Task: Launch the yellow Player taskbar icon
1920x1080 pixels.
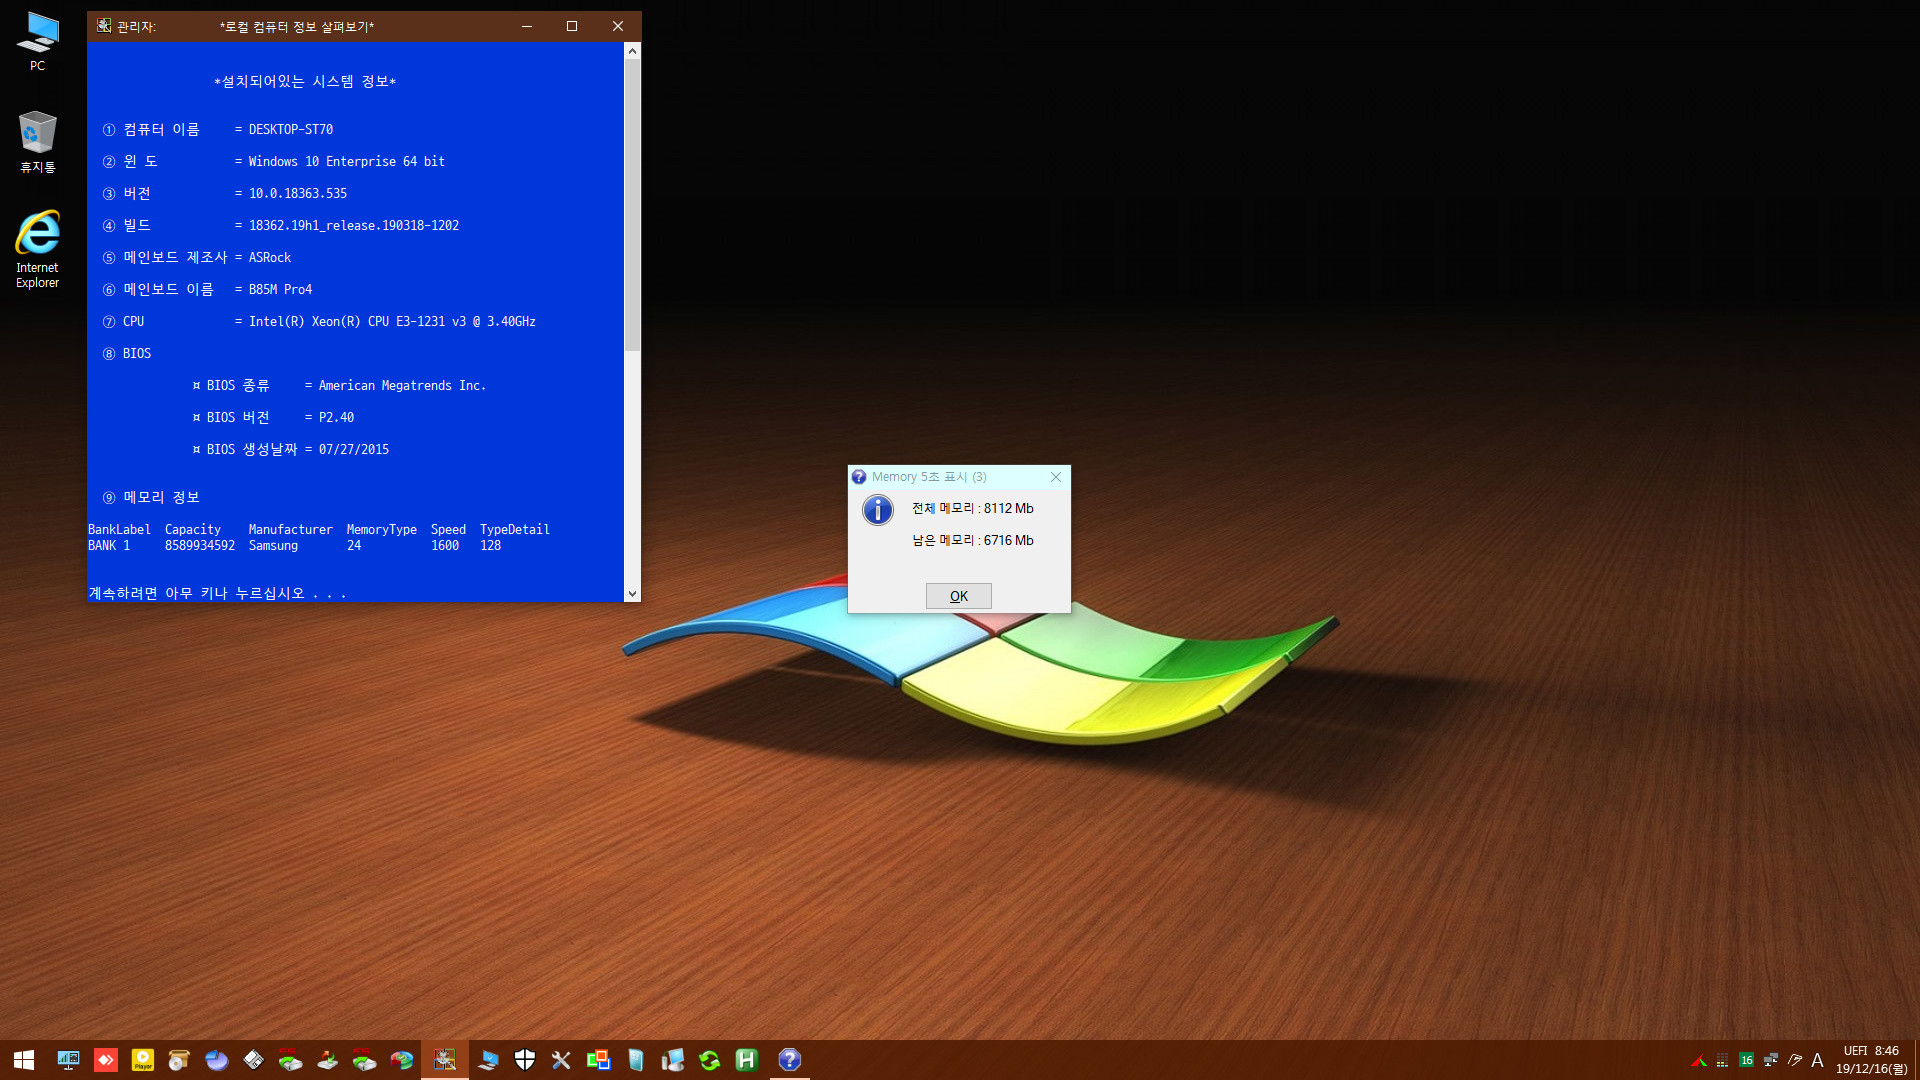Action: [x=143, y=1060]
